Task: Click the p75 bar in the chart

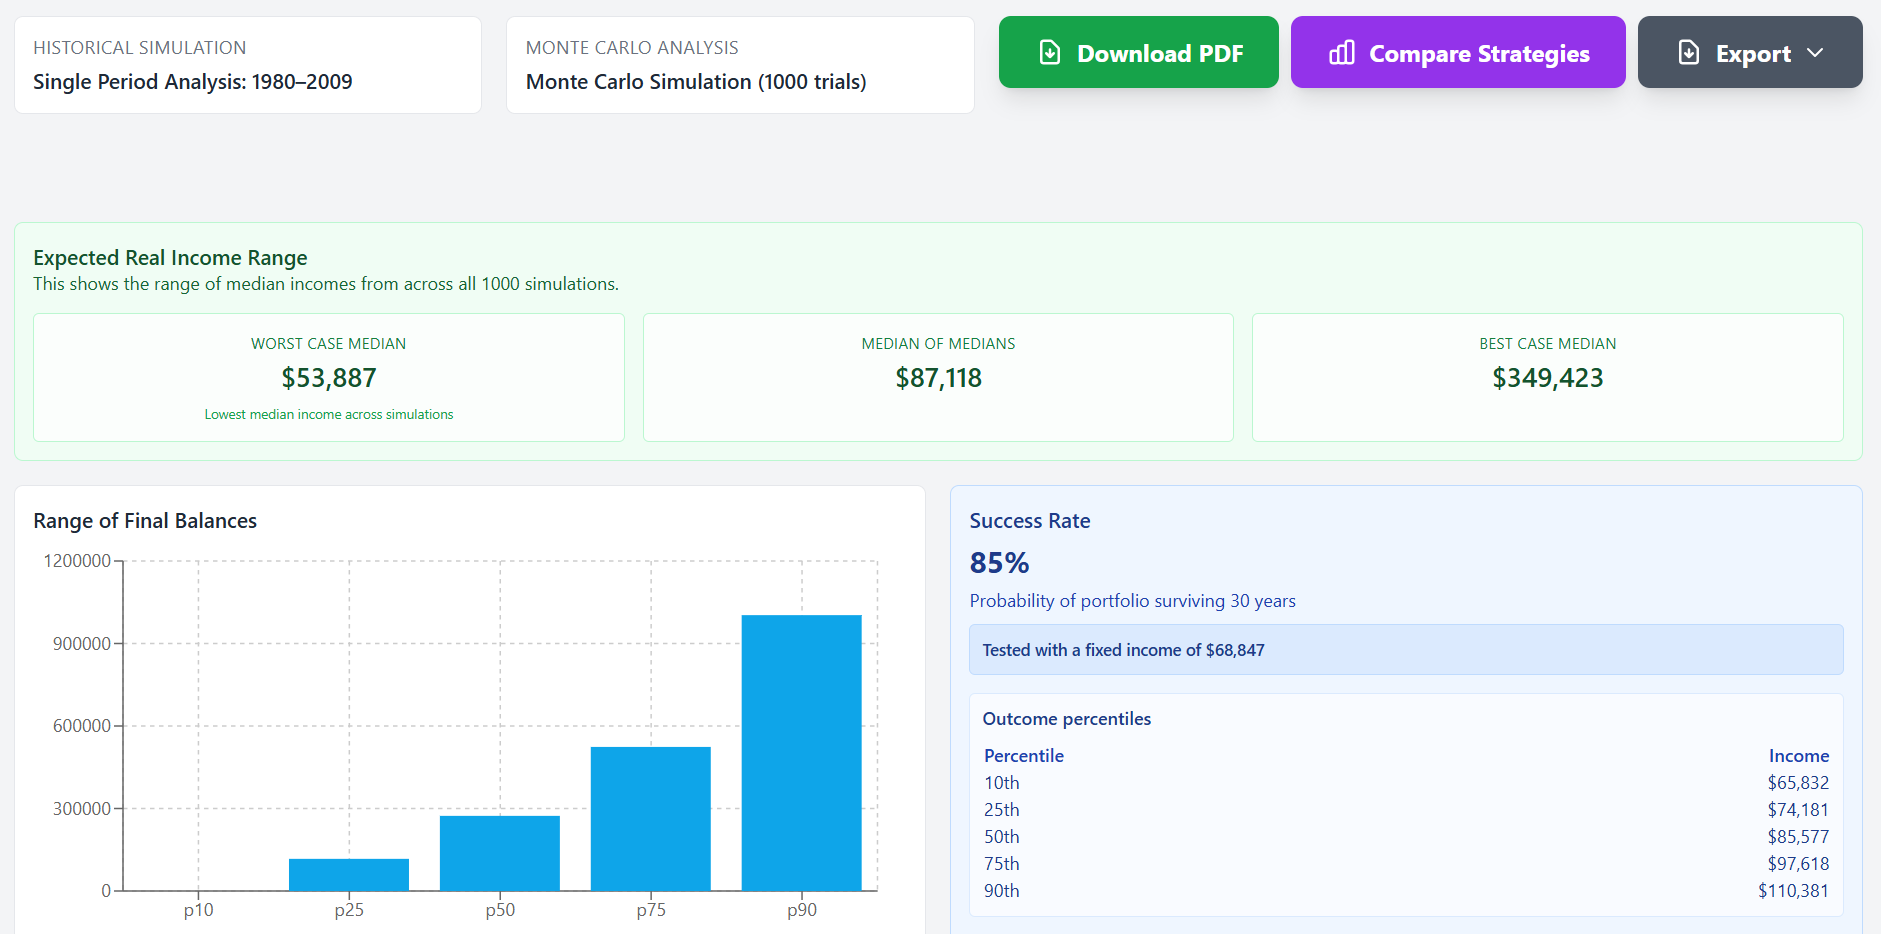Action: pyautogui.click(x=650, y=818)
